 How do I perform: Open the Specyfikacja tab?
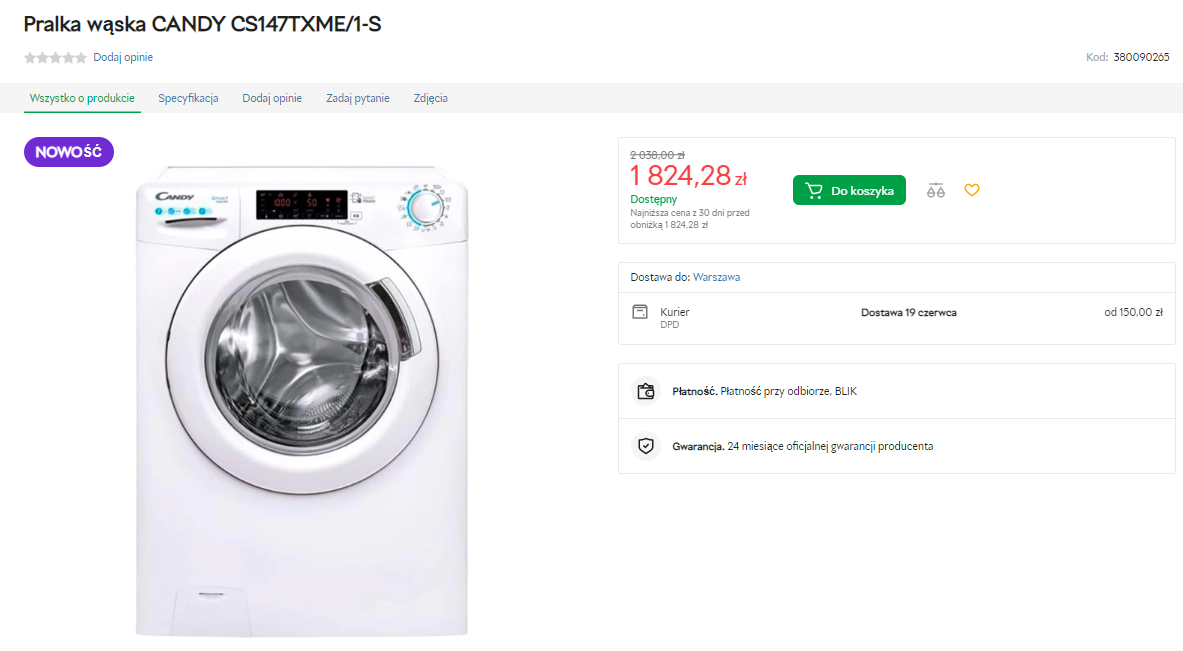coord(188,98)
